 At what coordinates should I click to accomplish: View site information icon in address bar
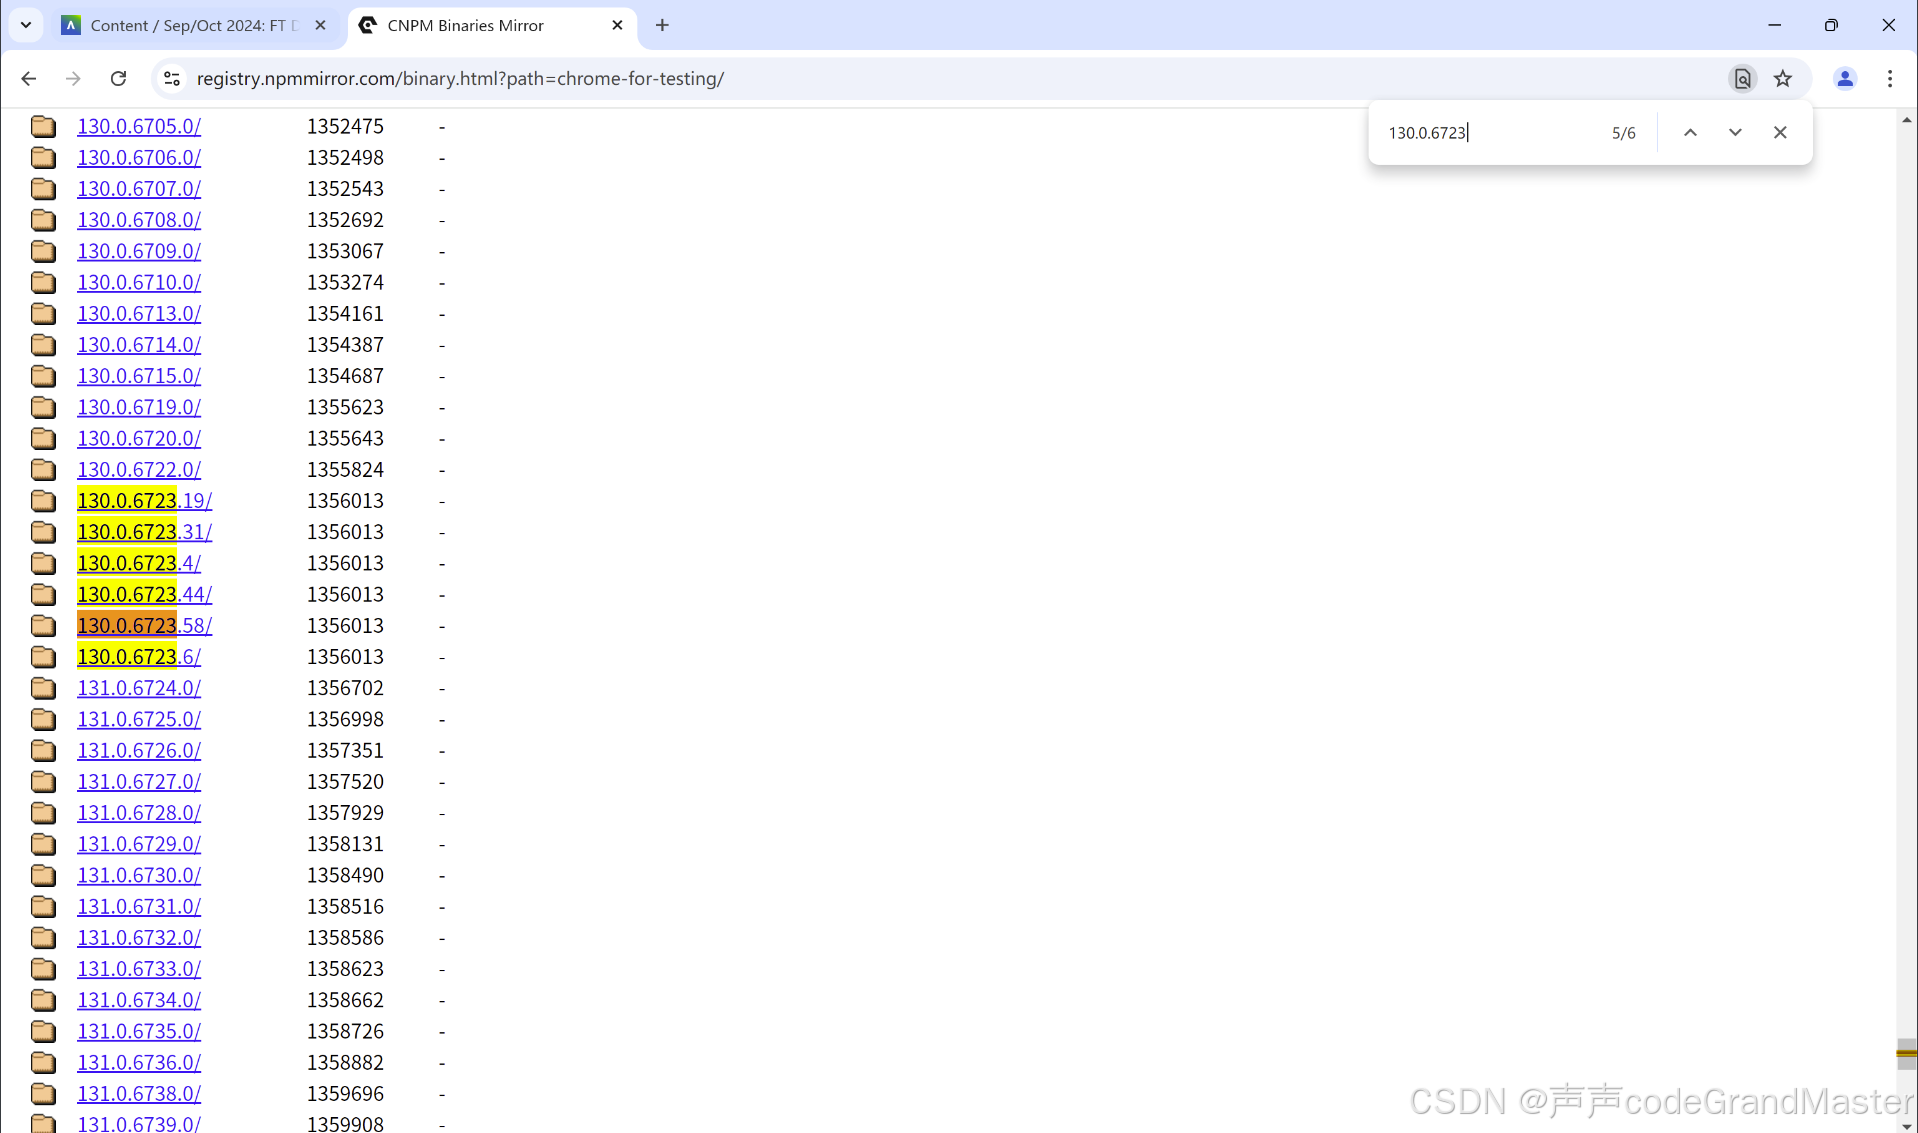[x=172, y=78]
